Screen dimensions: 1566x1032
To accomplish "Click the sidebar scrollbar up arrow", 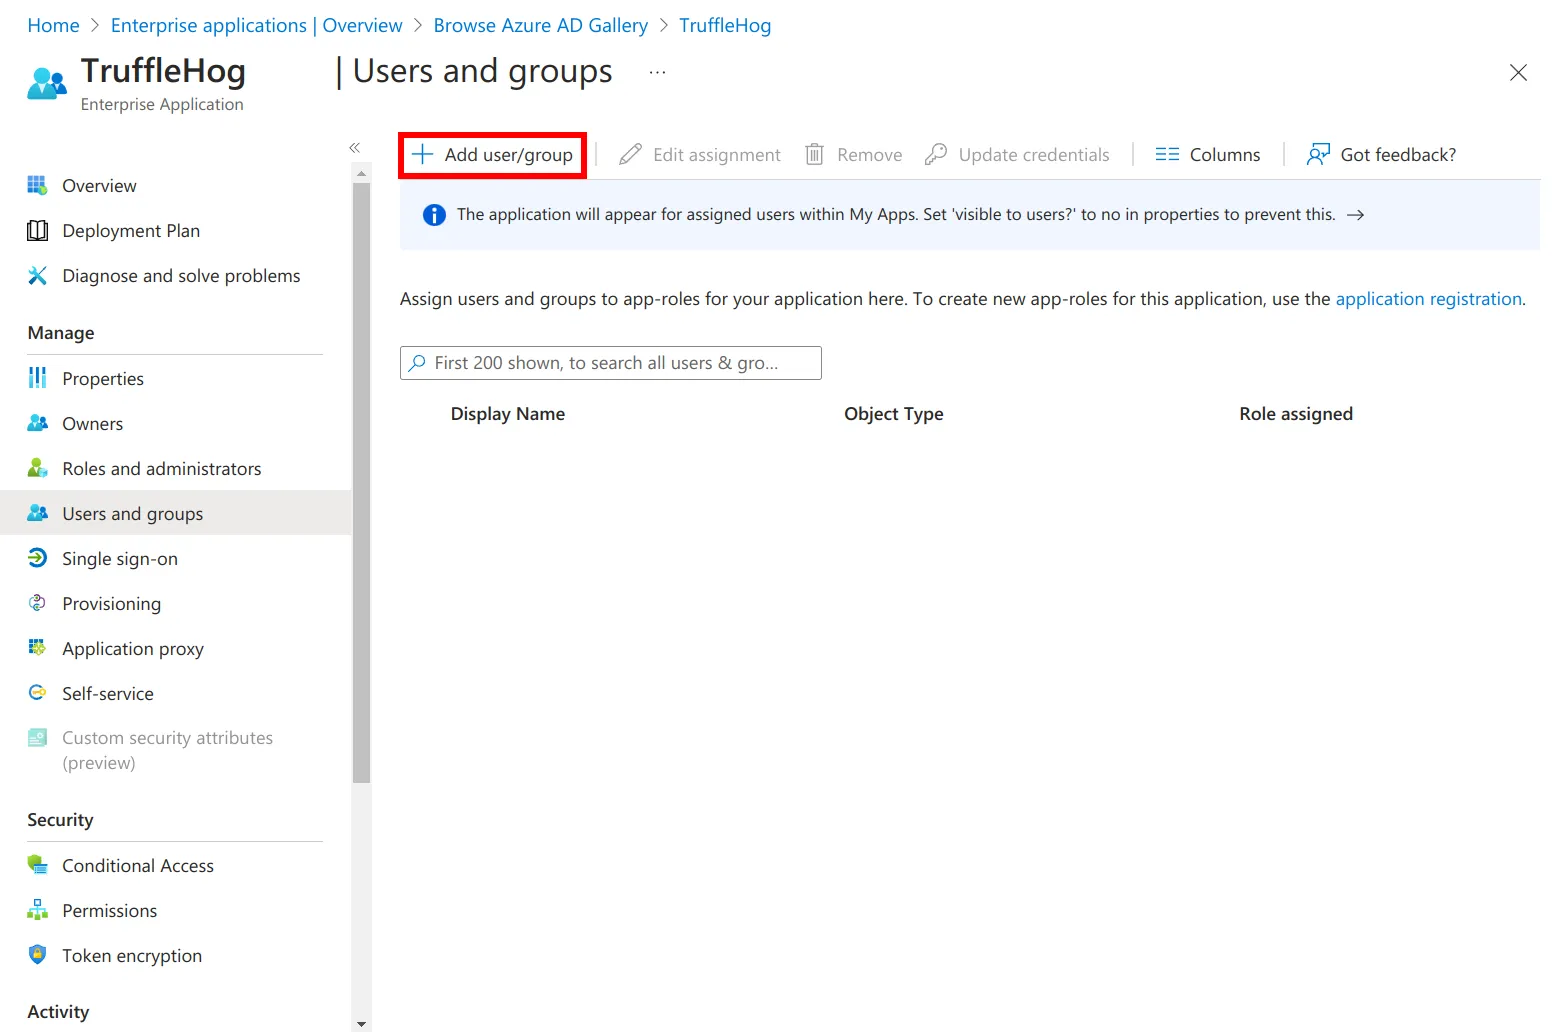I will pos(362,174).
